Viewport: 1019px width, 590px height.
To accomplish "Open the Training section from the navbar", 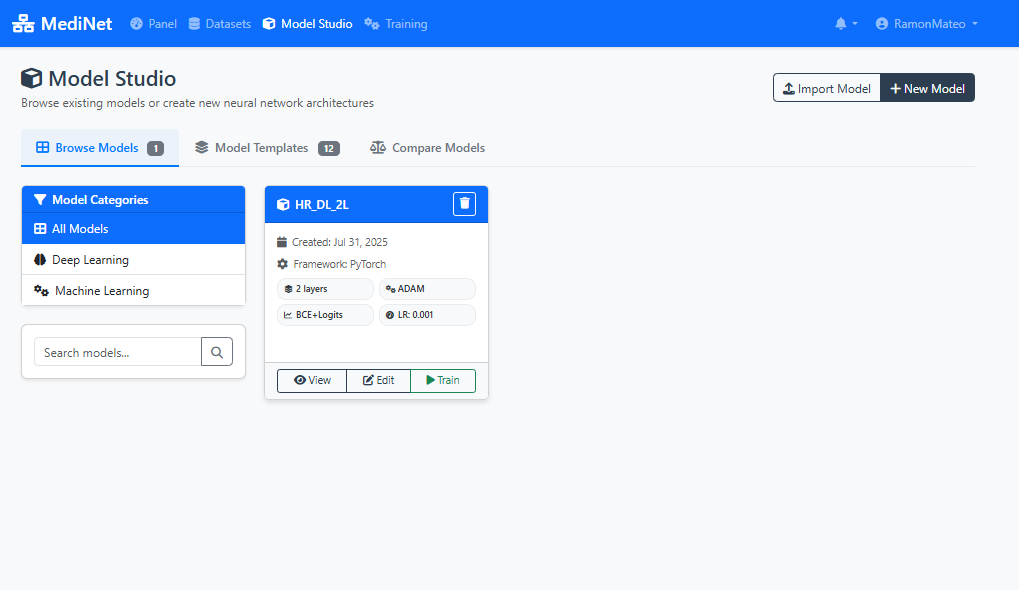I will [x=395, y=23].
